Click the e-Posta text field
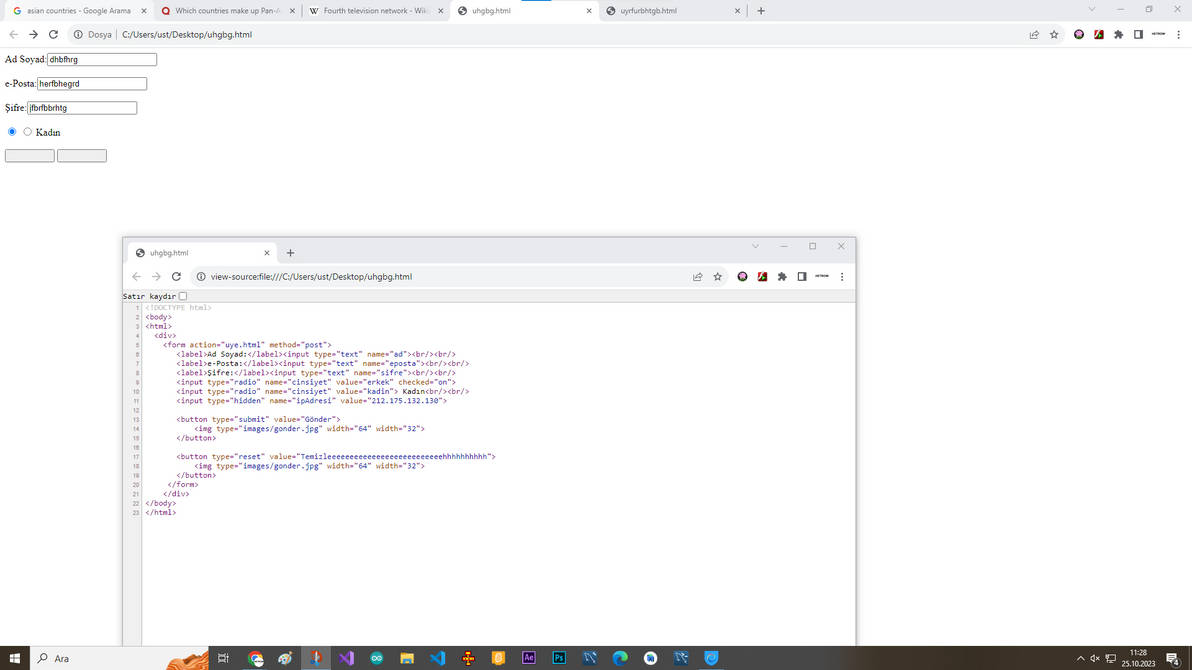This screenshot has width=1192, height=670. (x=92, y=84)
